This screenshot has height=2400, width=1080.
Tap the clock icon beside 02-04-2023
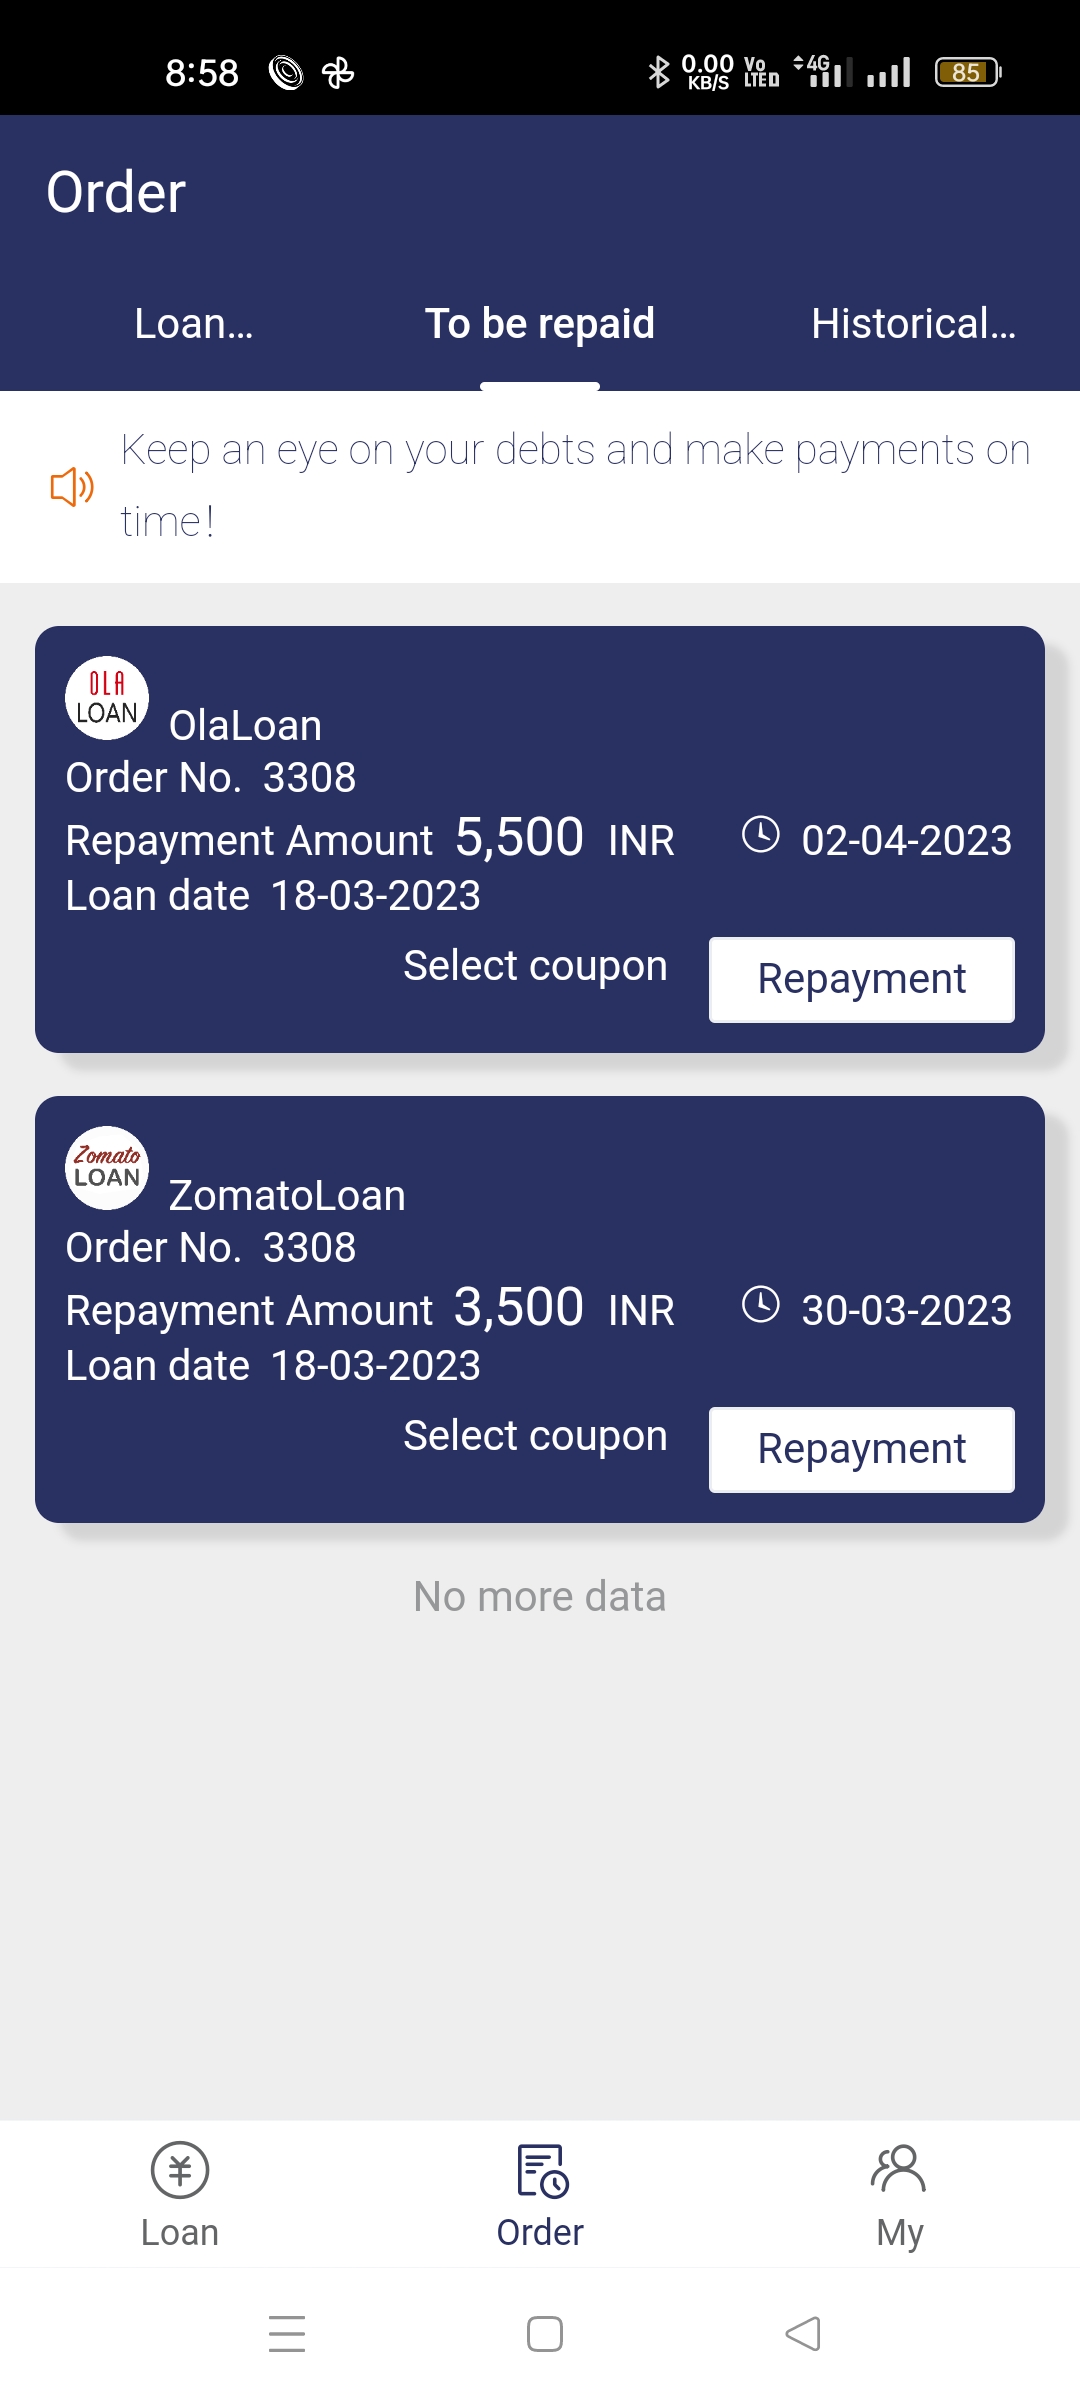coord(761,835)
